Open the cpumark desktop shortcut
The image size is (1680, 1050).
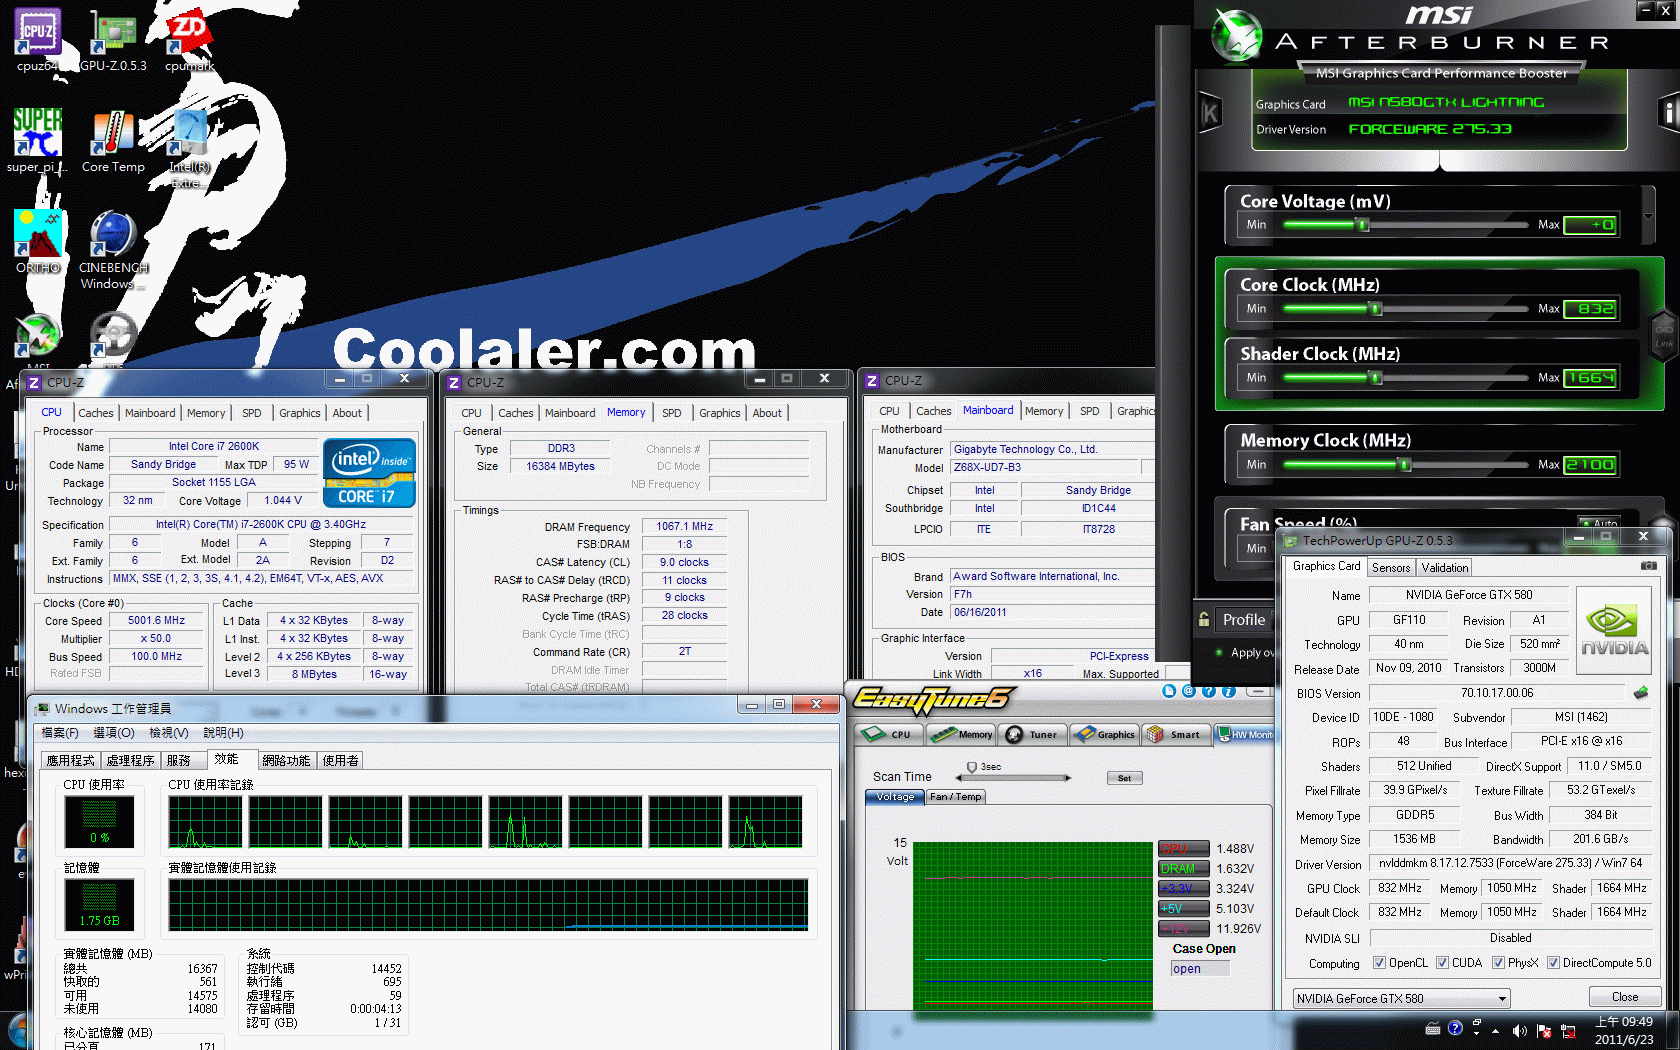189,40
